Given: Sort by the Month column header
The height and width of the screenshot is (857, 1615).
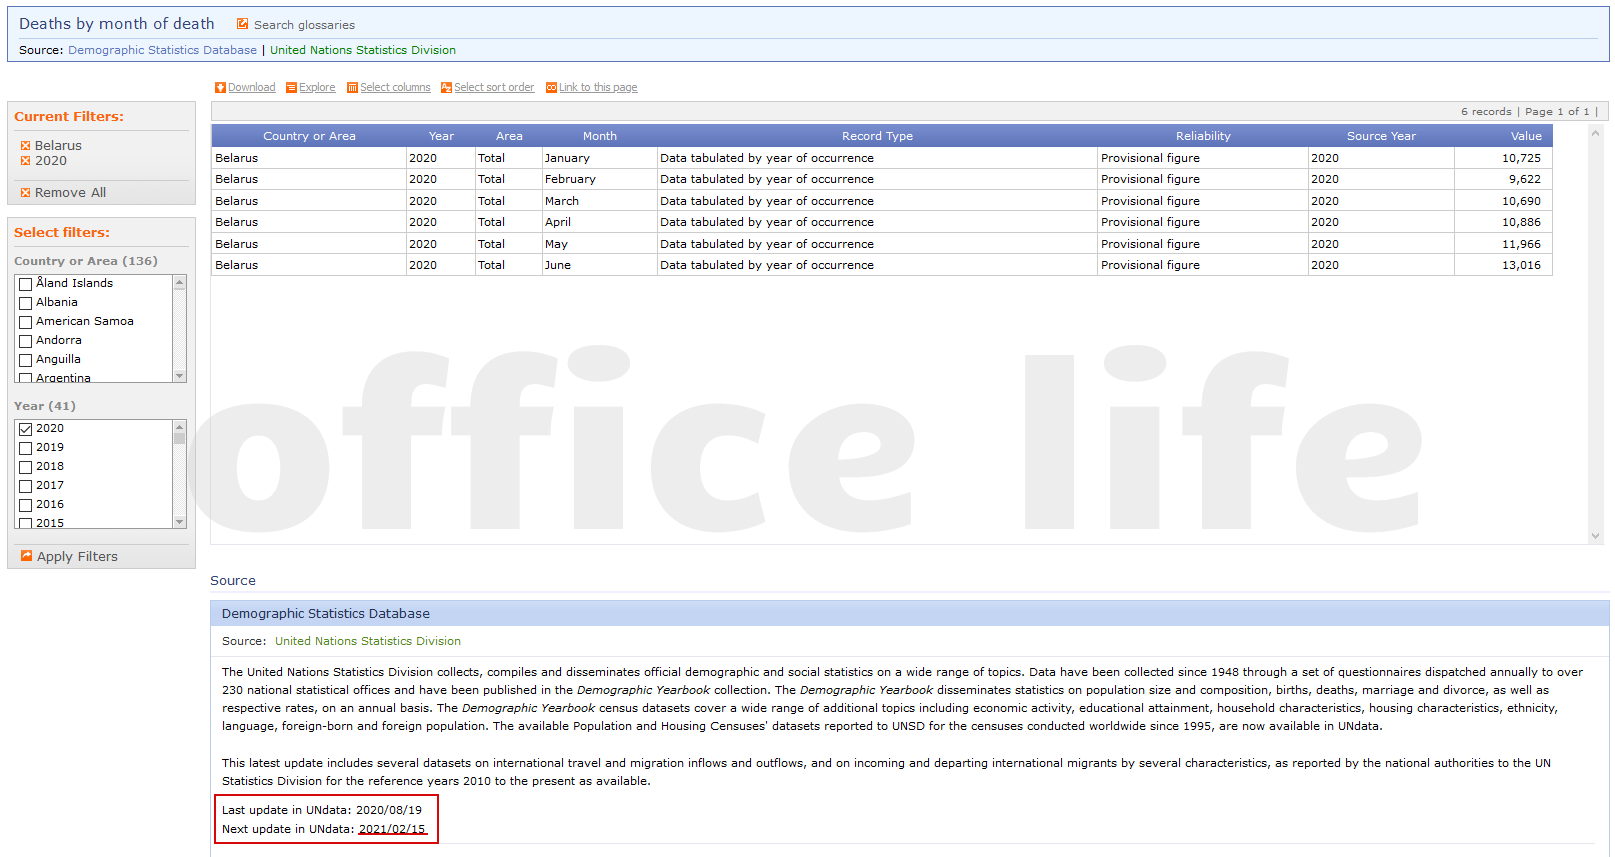Looking at the screenshot, I should (599, 136).
